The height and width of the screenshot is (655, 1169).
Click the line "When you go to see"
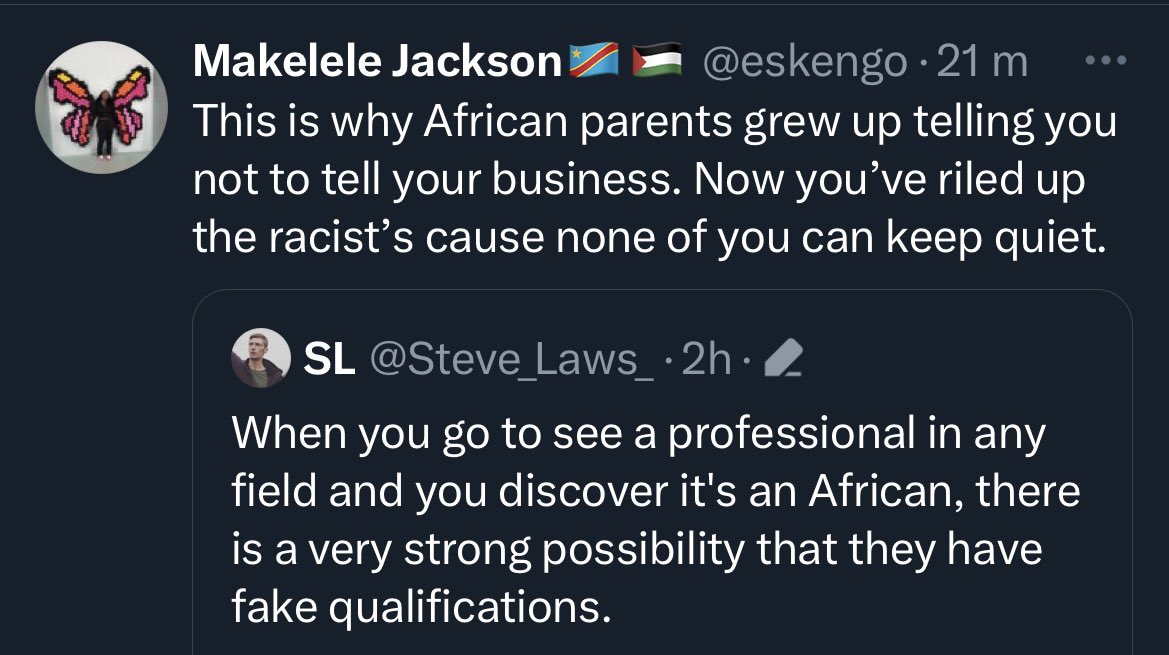[x=638, y=433]
